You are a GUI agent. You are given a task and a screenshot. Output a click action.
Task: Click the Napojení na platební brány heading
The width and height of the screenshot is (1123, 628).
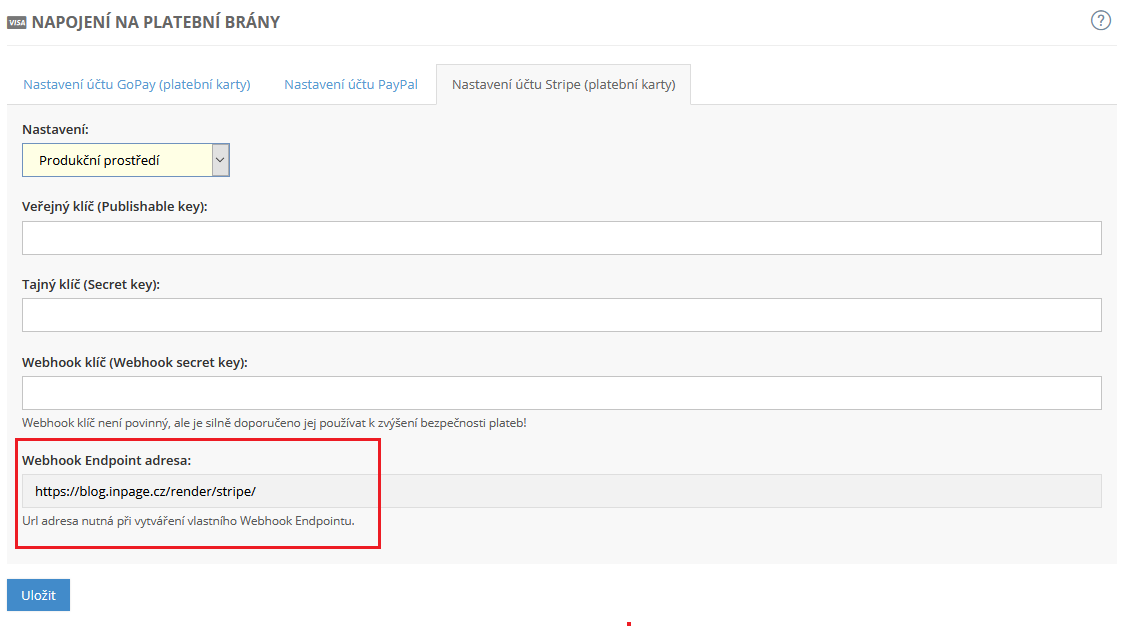[x=156, y=22]
